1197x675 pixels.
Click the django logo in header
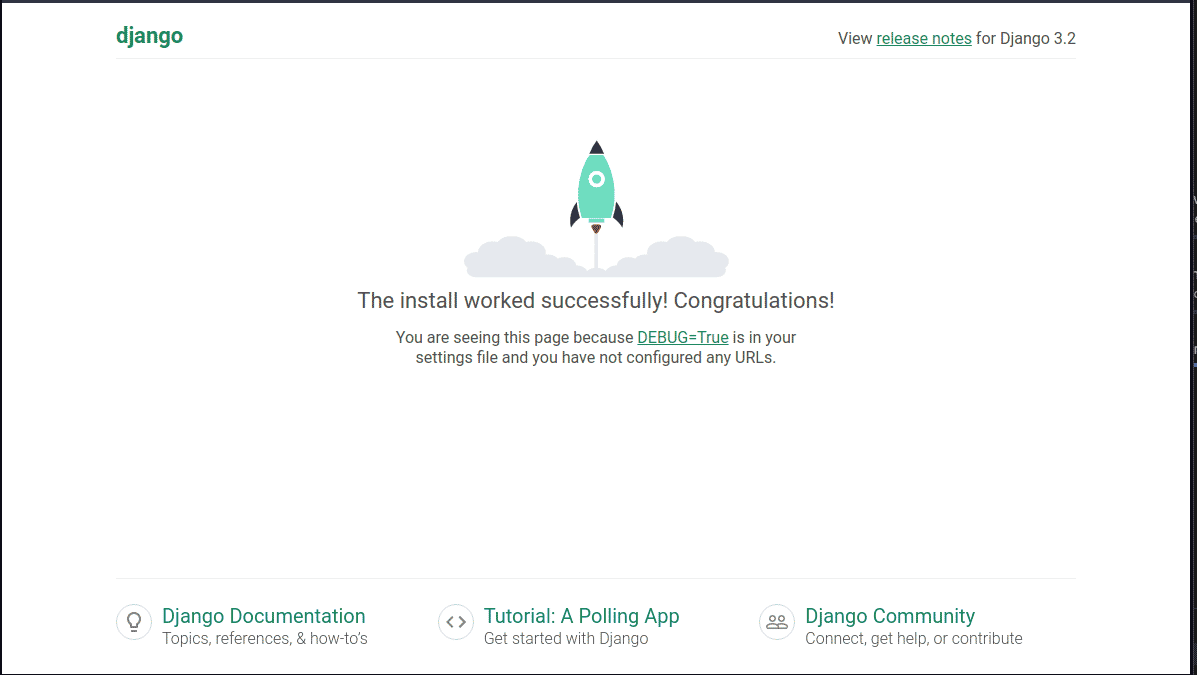pyautogui.click(x=150, y=37)
